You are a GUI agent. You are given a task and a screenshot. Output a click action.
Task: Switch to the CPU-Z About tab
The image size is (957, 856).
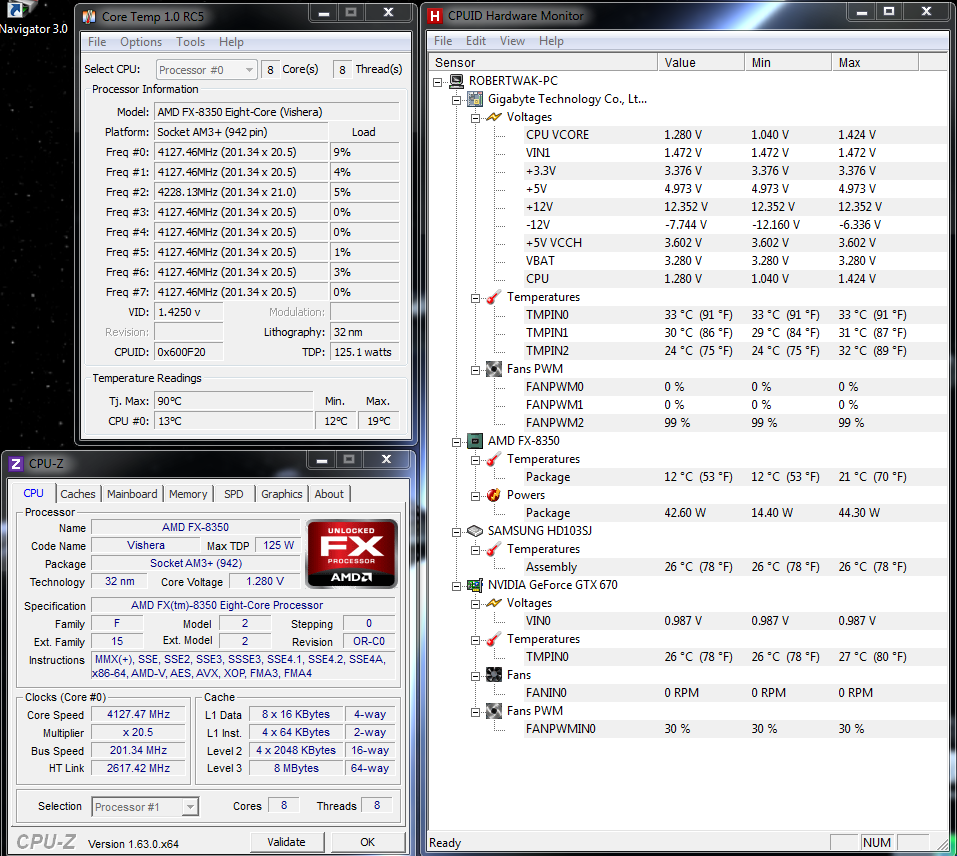[x=329, y=494]
